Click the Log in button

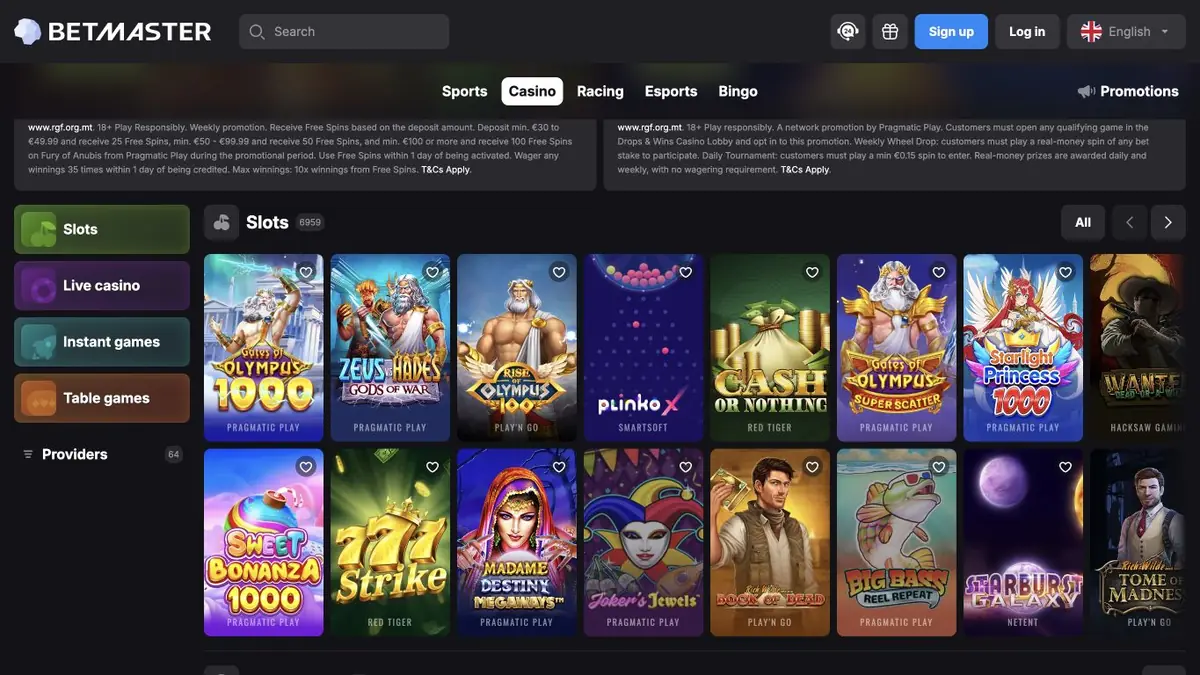[x=1027, y=32]
